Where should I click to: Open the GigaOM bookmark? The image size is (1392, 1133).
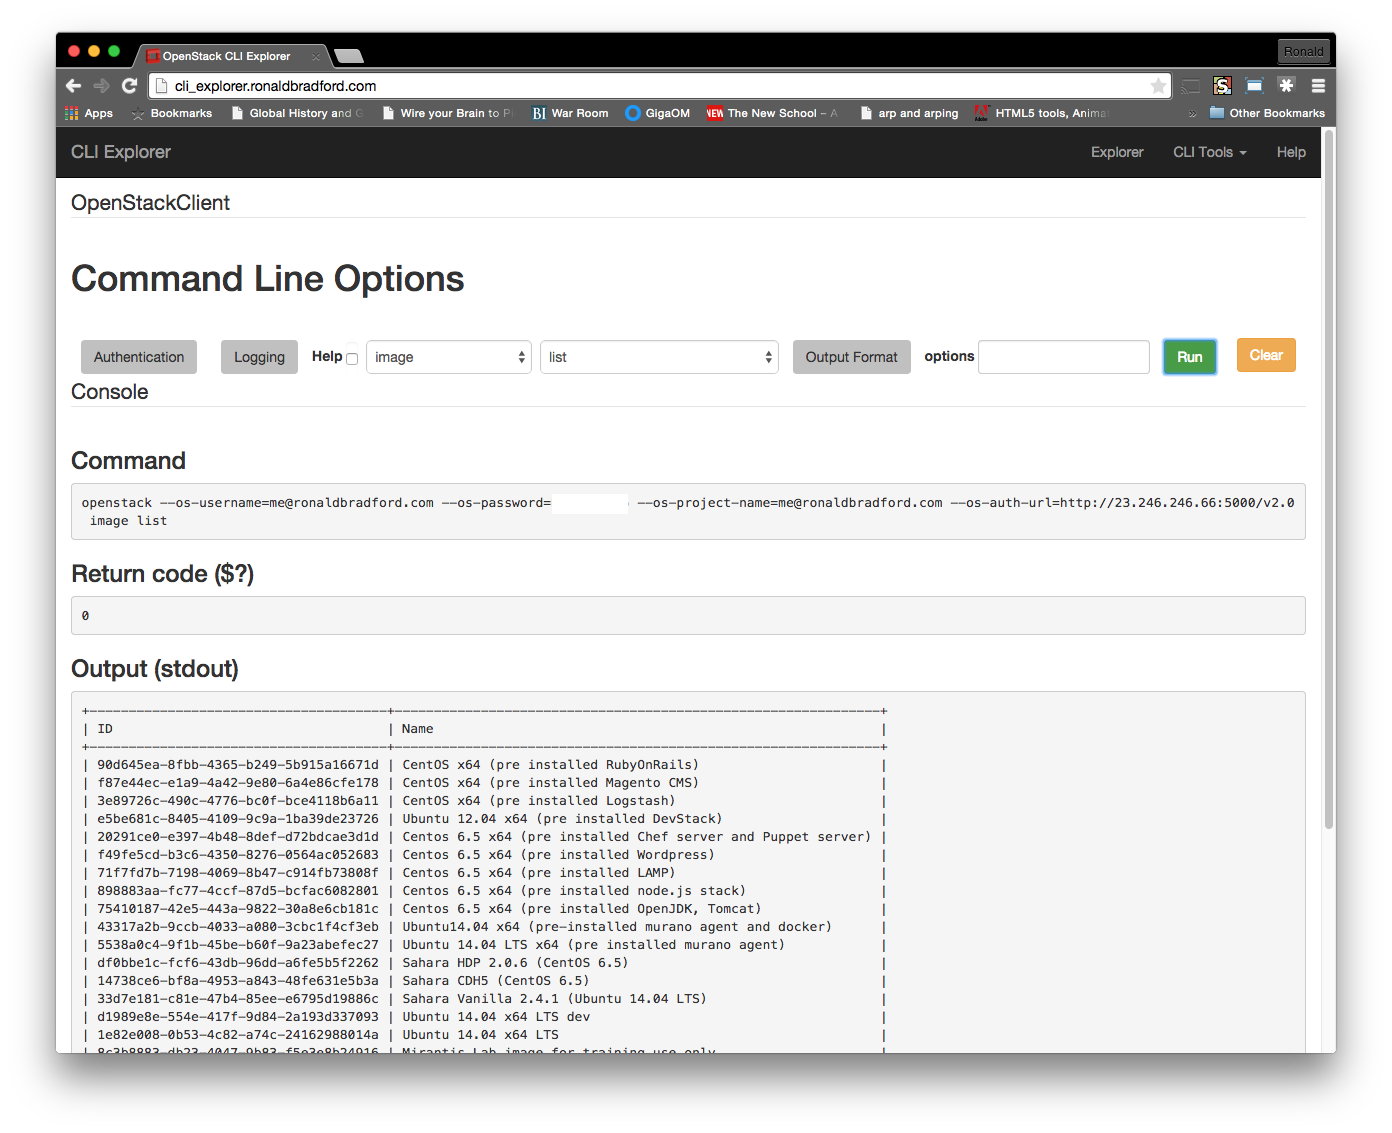click(657, 113)
